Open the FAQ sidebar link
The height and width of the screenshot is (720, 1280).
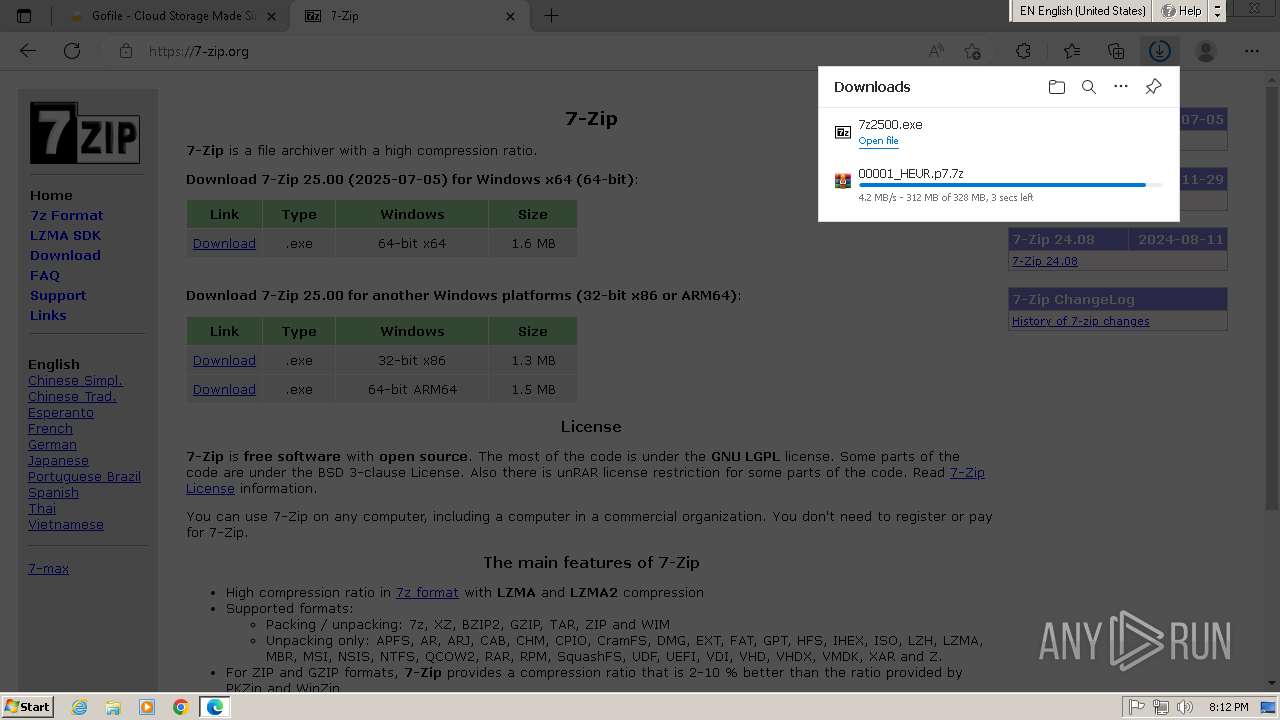point(45,275)
